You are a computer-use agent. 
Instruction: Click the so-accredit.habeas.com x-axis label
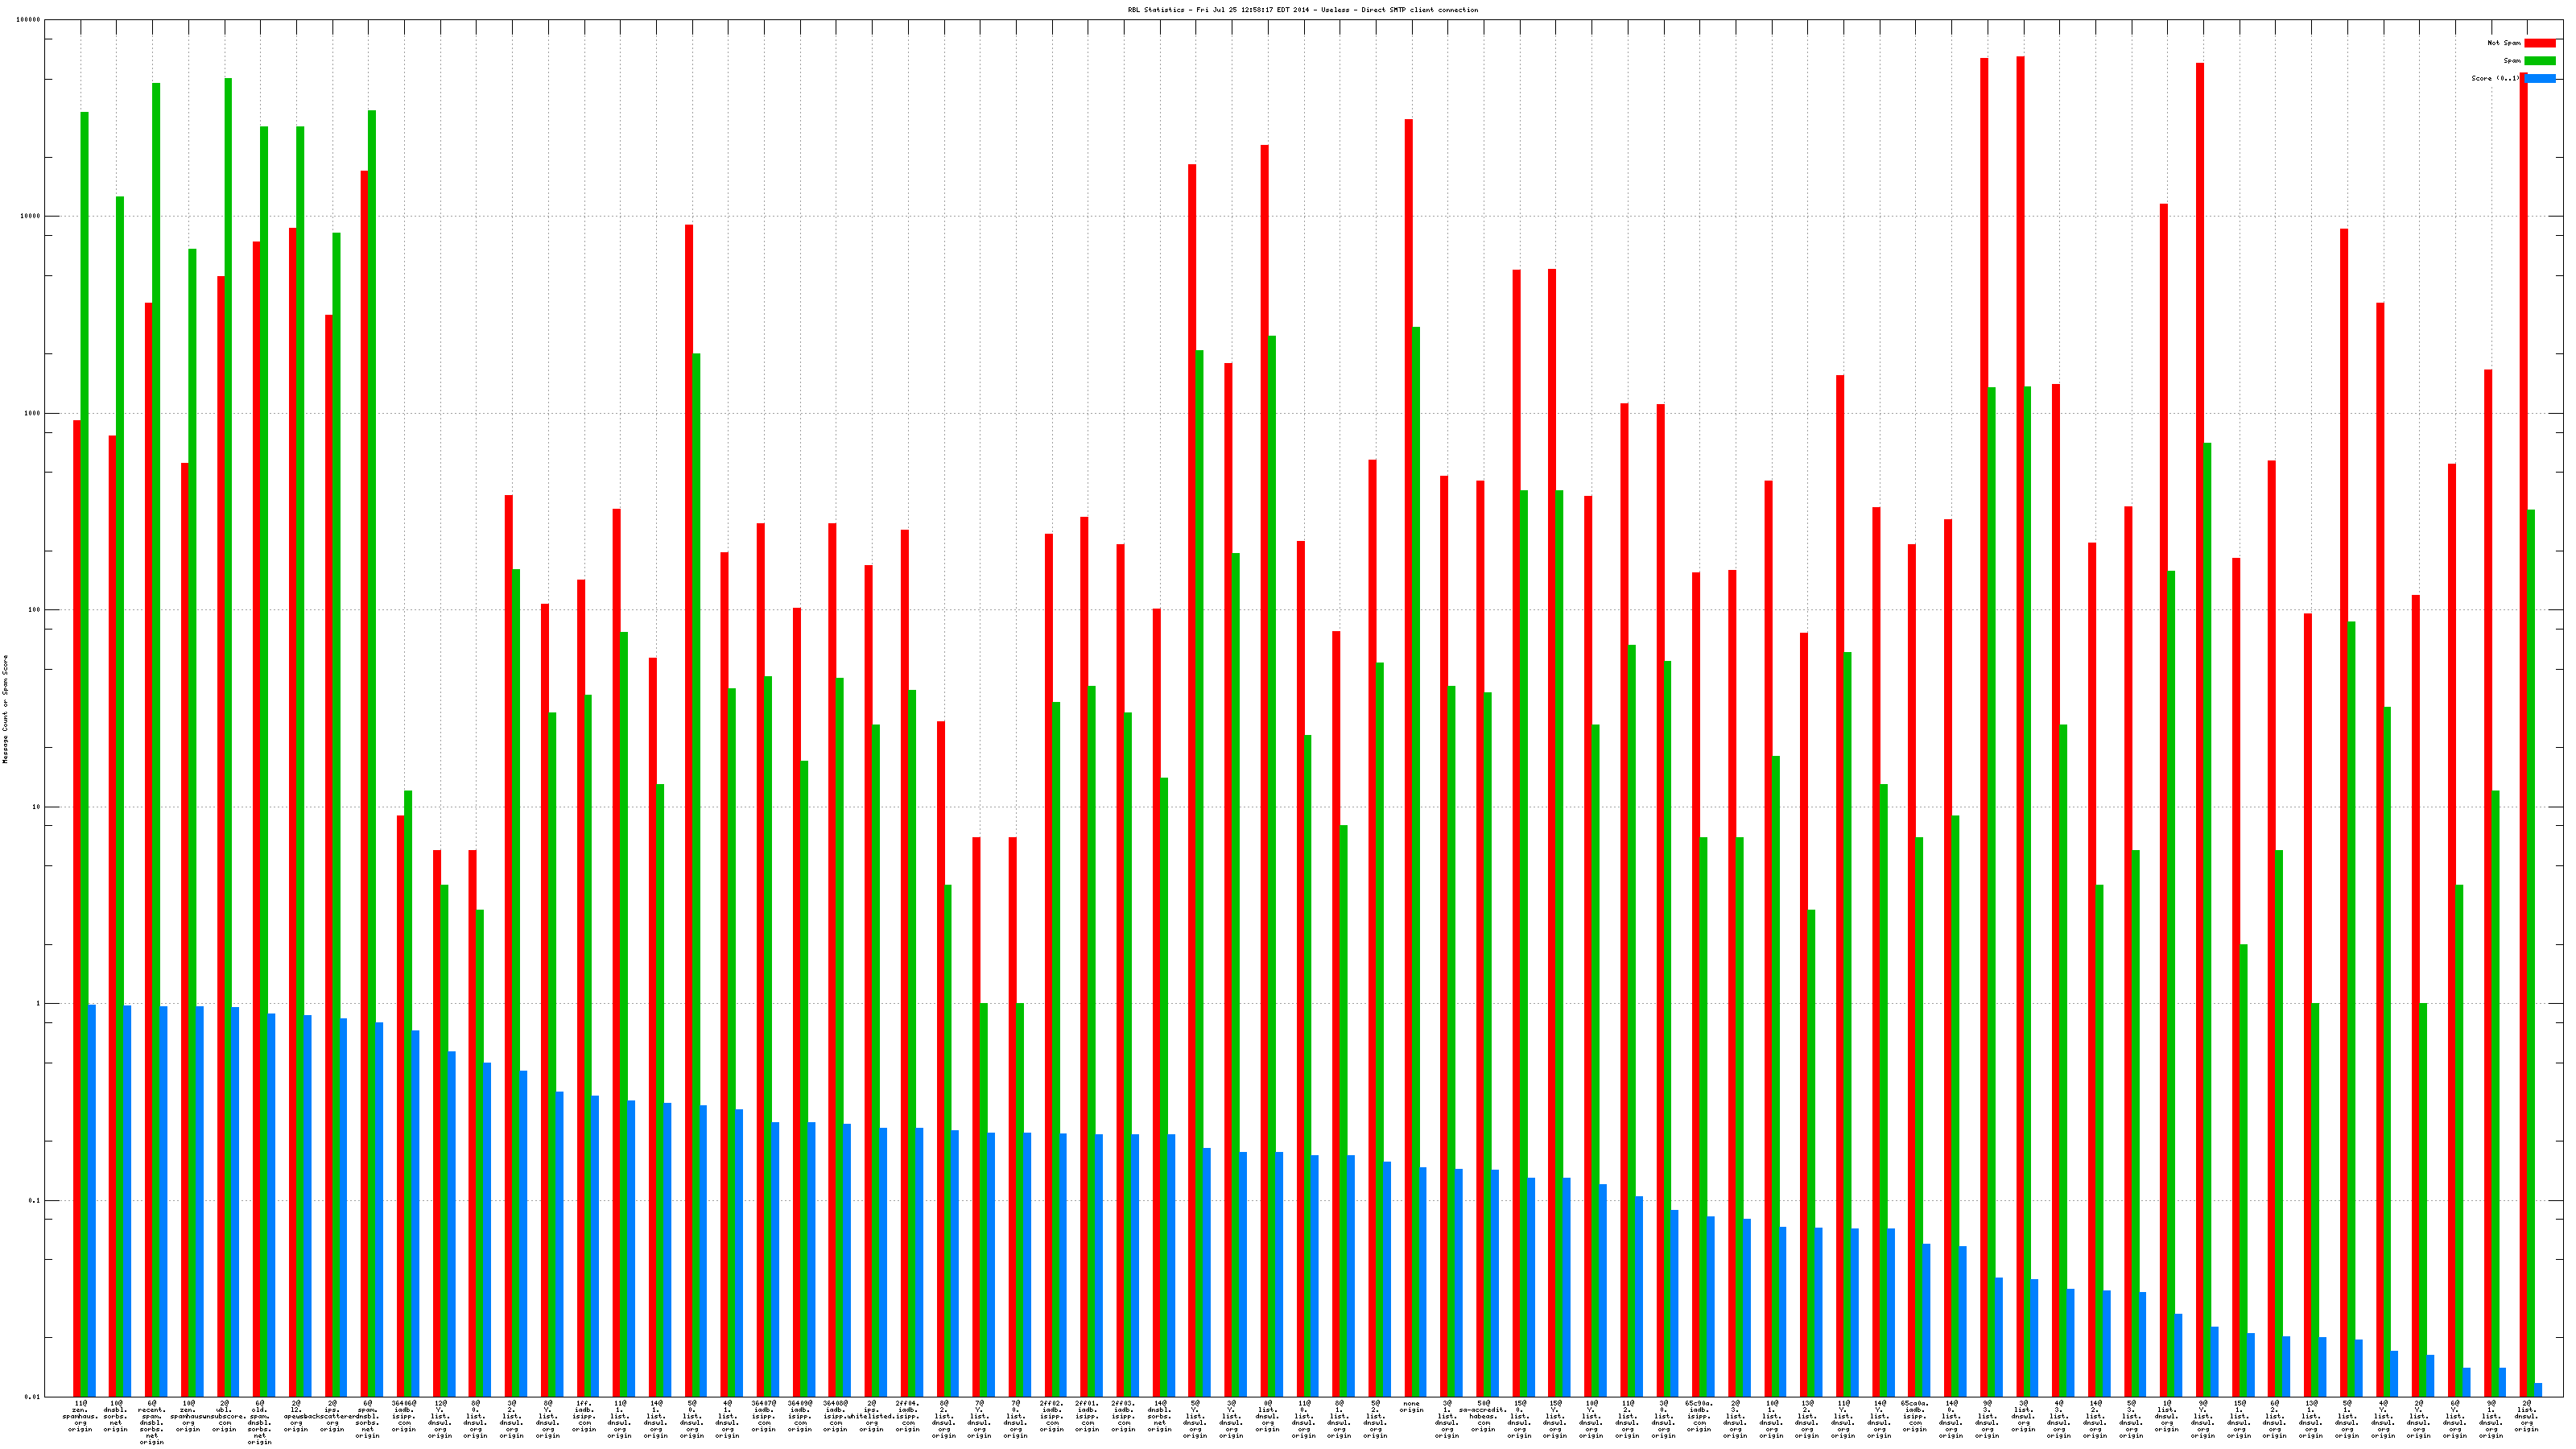(1482, 1416)
